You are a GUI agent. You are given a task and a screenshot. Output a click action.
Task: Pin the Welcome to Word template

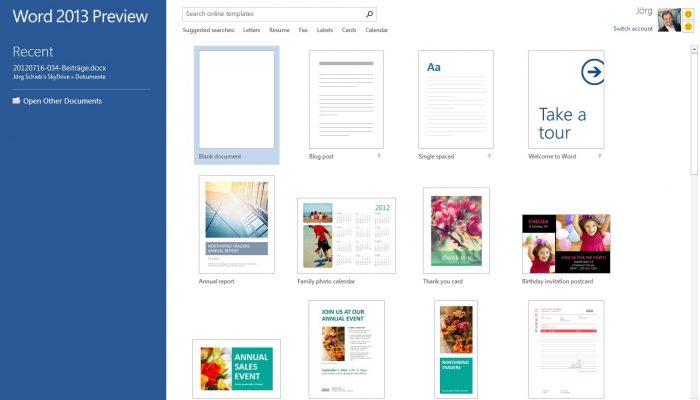coord(600,156)
